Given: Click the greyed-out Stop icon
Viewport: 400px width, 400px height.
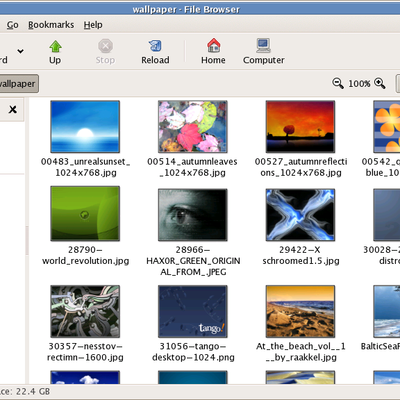Looking at the screenshot, I should point(105,46).
